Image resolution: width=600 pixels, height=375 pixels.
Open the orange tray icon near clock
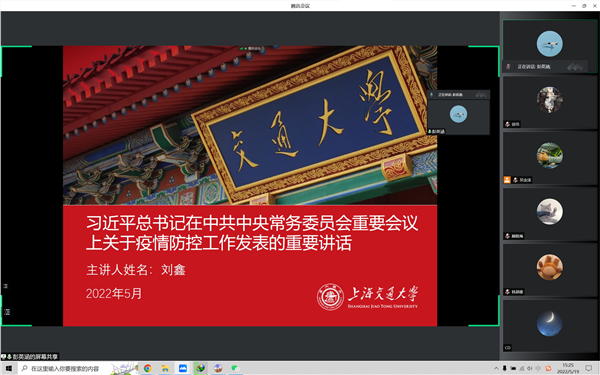[548, 368]
